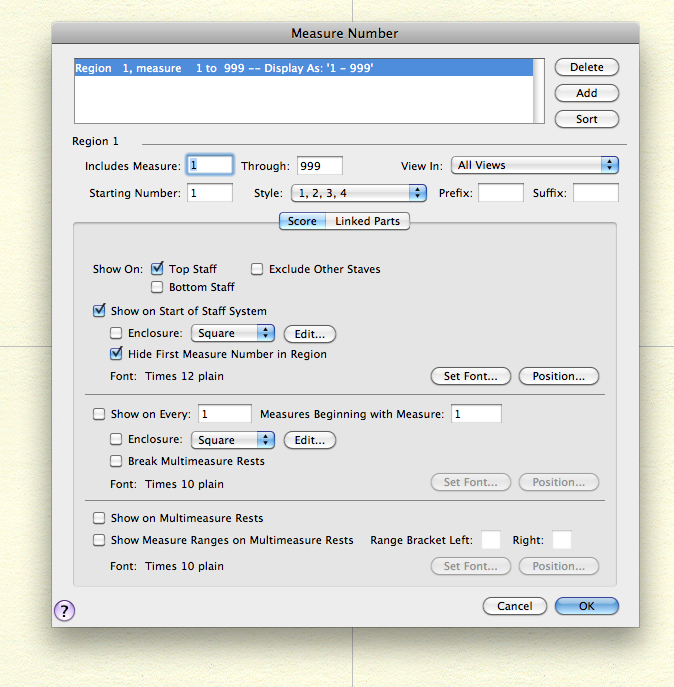
Task: Switch to the Linked Parts tab
Action: pyautogui.click(x=367, y=221)
